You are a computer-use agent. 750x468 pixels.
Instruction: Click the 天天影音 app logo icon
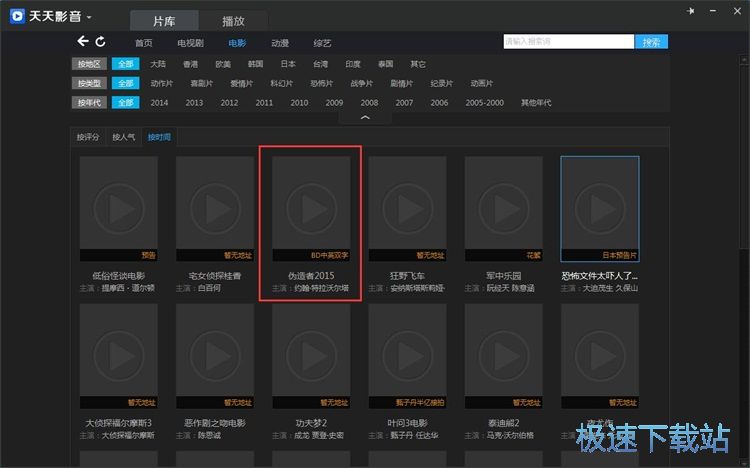pyautogui.click(x=17, y=16)
